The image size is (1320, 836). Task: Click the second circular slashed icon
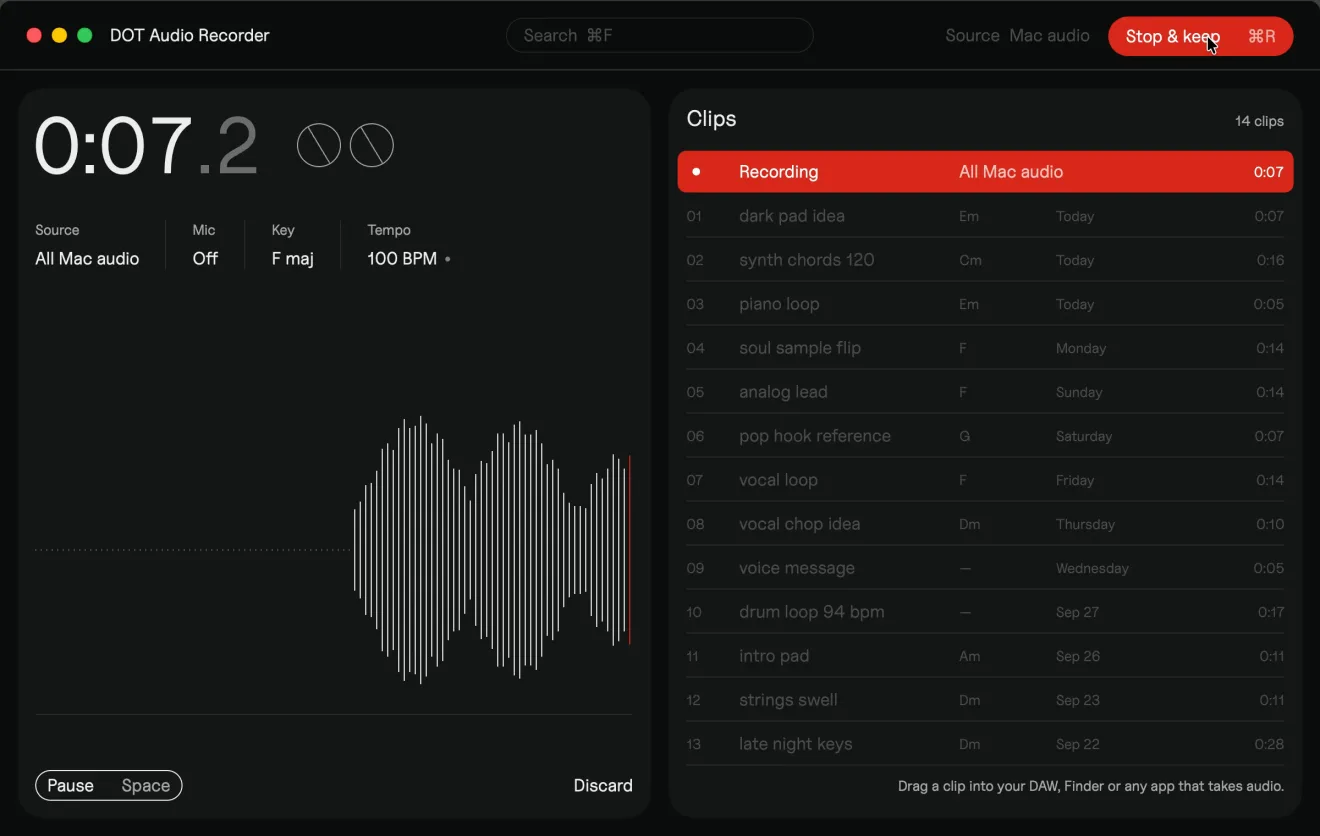tap(372, 146)
